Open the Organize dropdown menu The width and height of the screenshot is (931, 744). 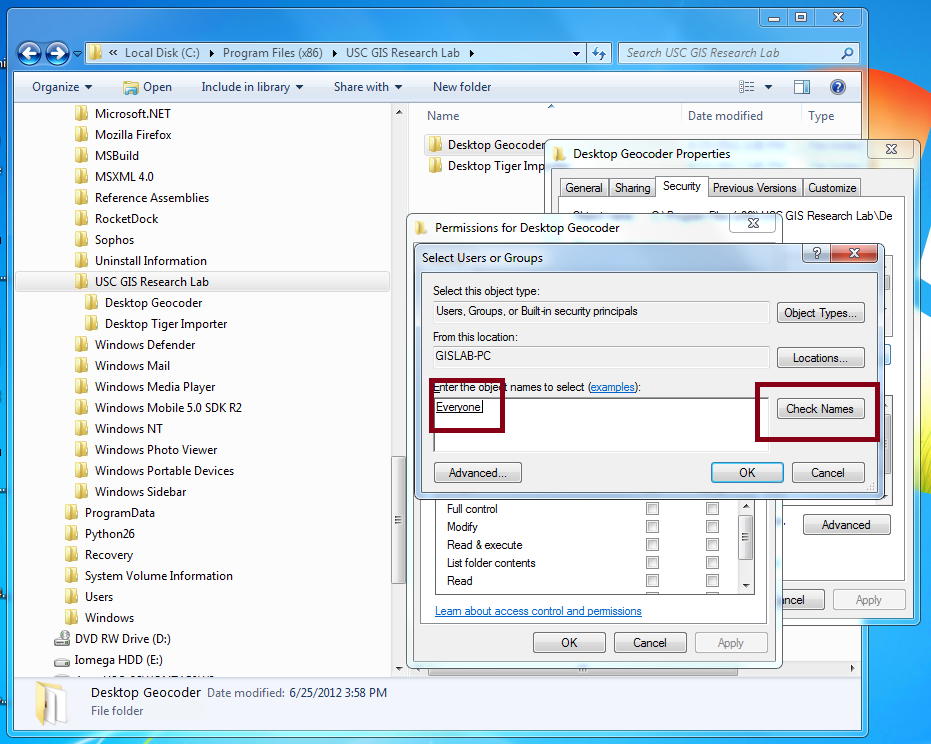pos(62,87)
